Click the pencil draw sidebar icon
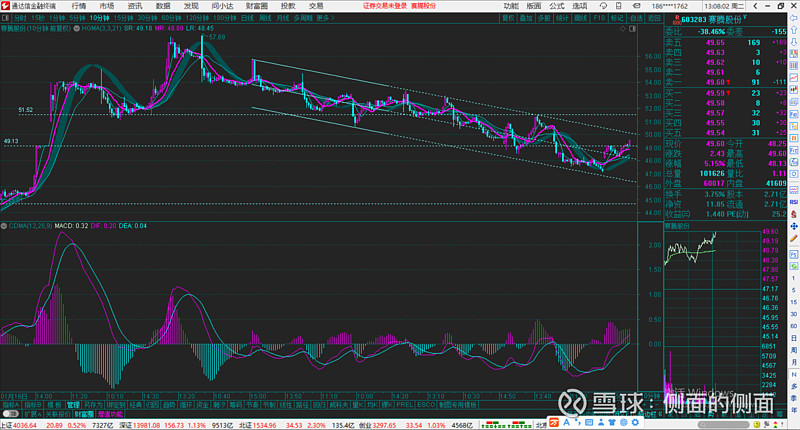 click(794, 239)
